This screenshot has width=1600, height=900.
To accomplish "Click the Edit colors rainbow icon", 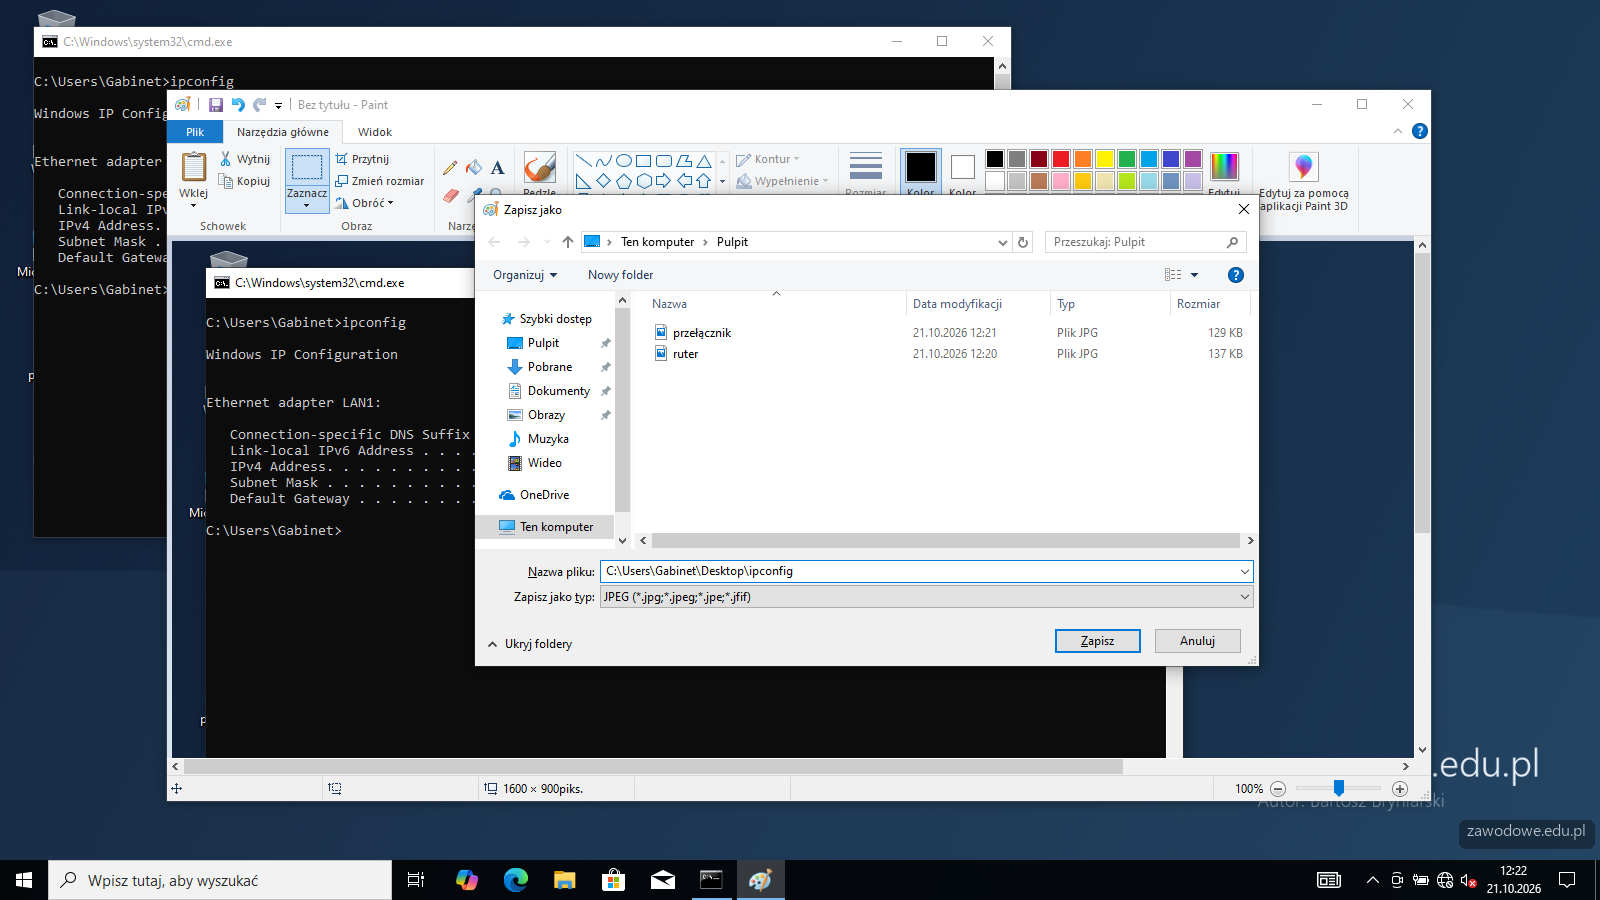I will point(1224,166).
